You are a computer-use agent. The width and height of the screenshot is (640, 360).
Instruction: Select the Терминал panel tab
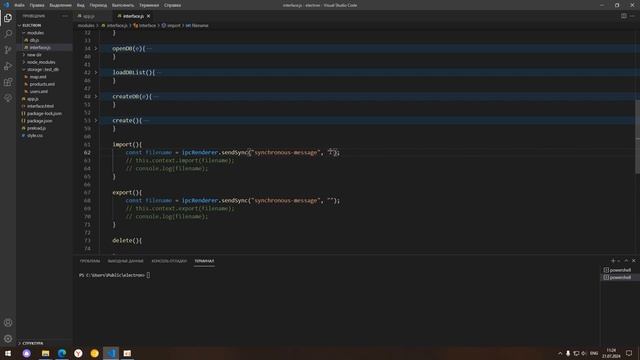coord(204,261)
